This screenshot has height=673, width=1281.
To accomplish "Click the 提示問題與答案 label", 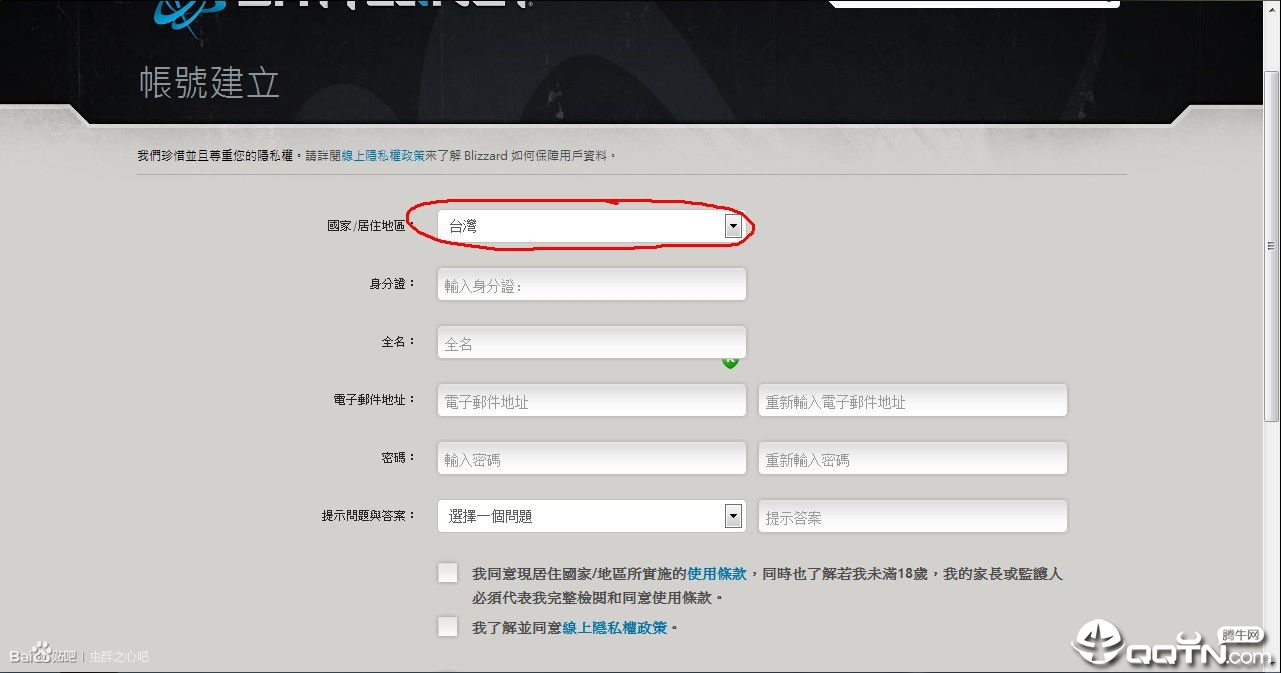I will coord(368,516).
